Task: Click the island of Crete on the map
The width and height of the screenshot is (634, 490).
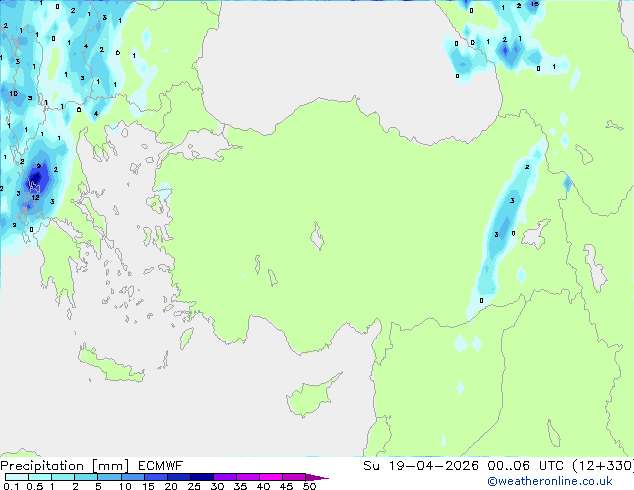Action: pos(110,365)
